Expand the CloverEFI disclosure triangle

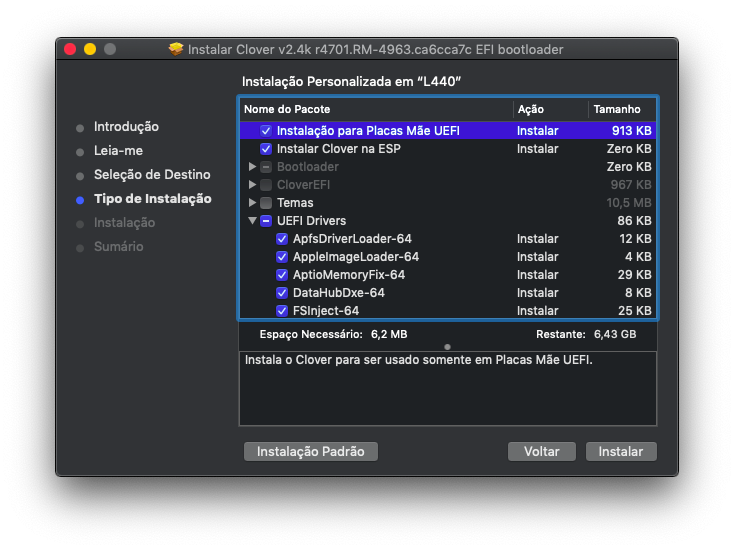(x=252, y=185)
